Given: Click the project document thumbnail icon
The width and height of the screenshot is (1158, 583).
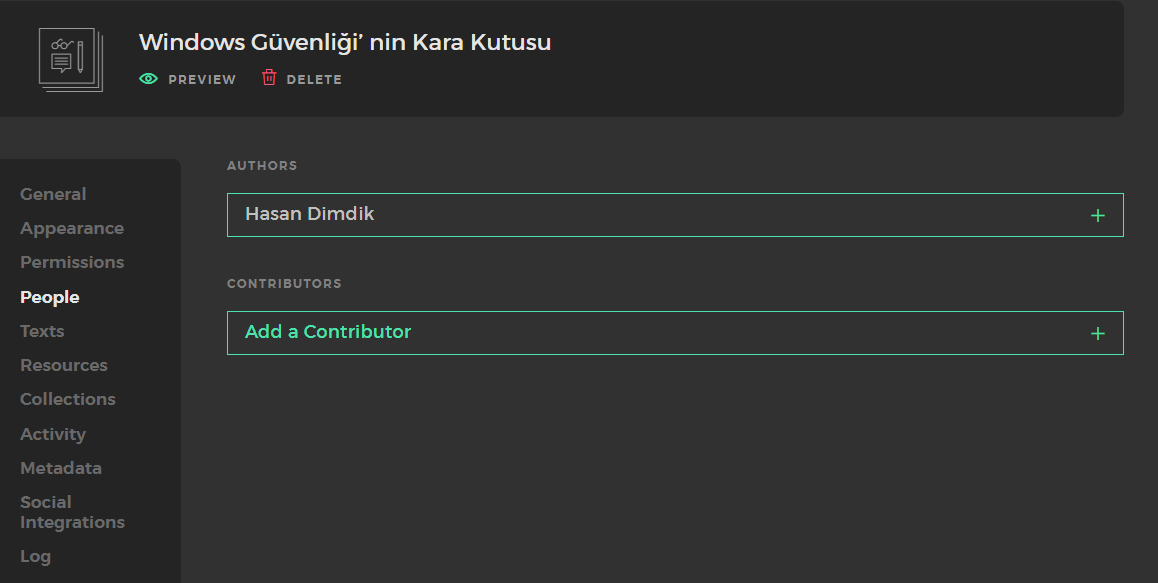Looking at the screenshot, I should tap(71, 60).
